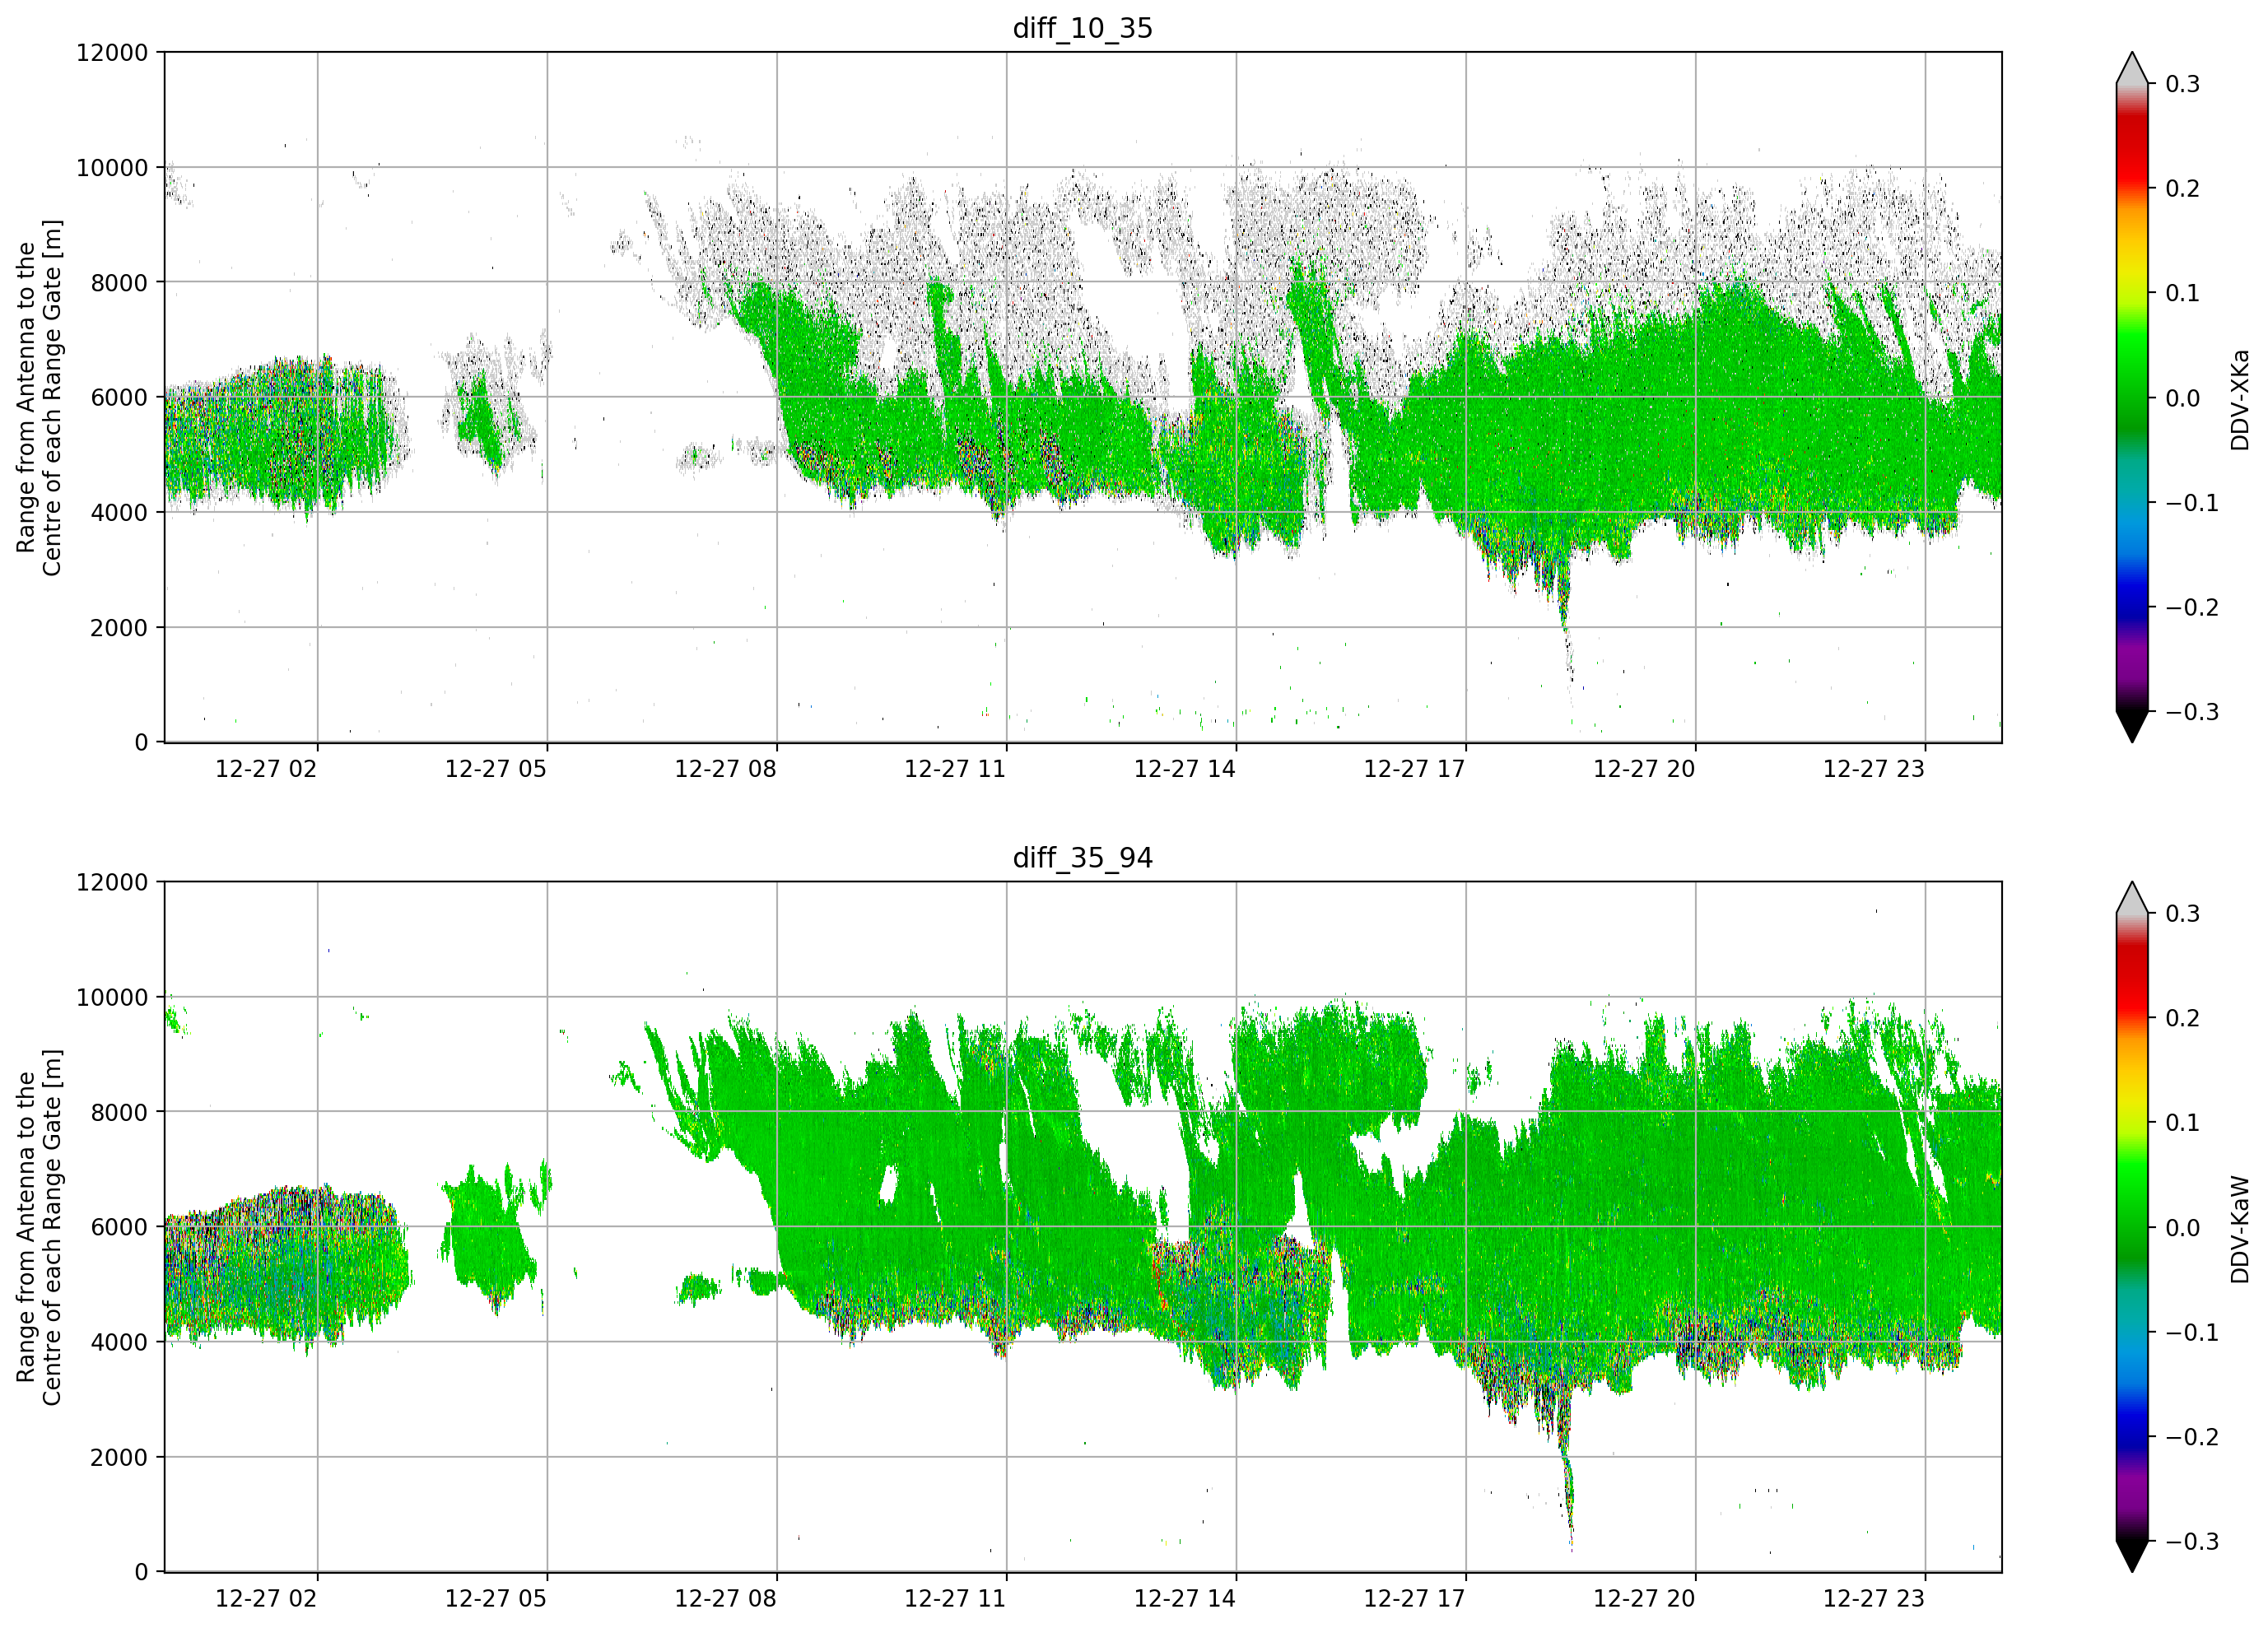The width and height of the screenshot is (2268, 1628).
Task: Select the 6000 y-tick label of diff_35_94
Action: coord(119,1228)
